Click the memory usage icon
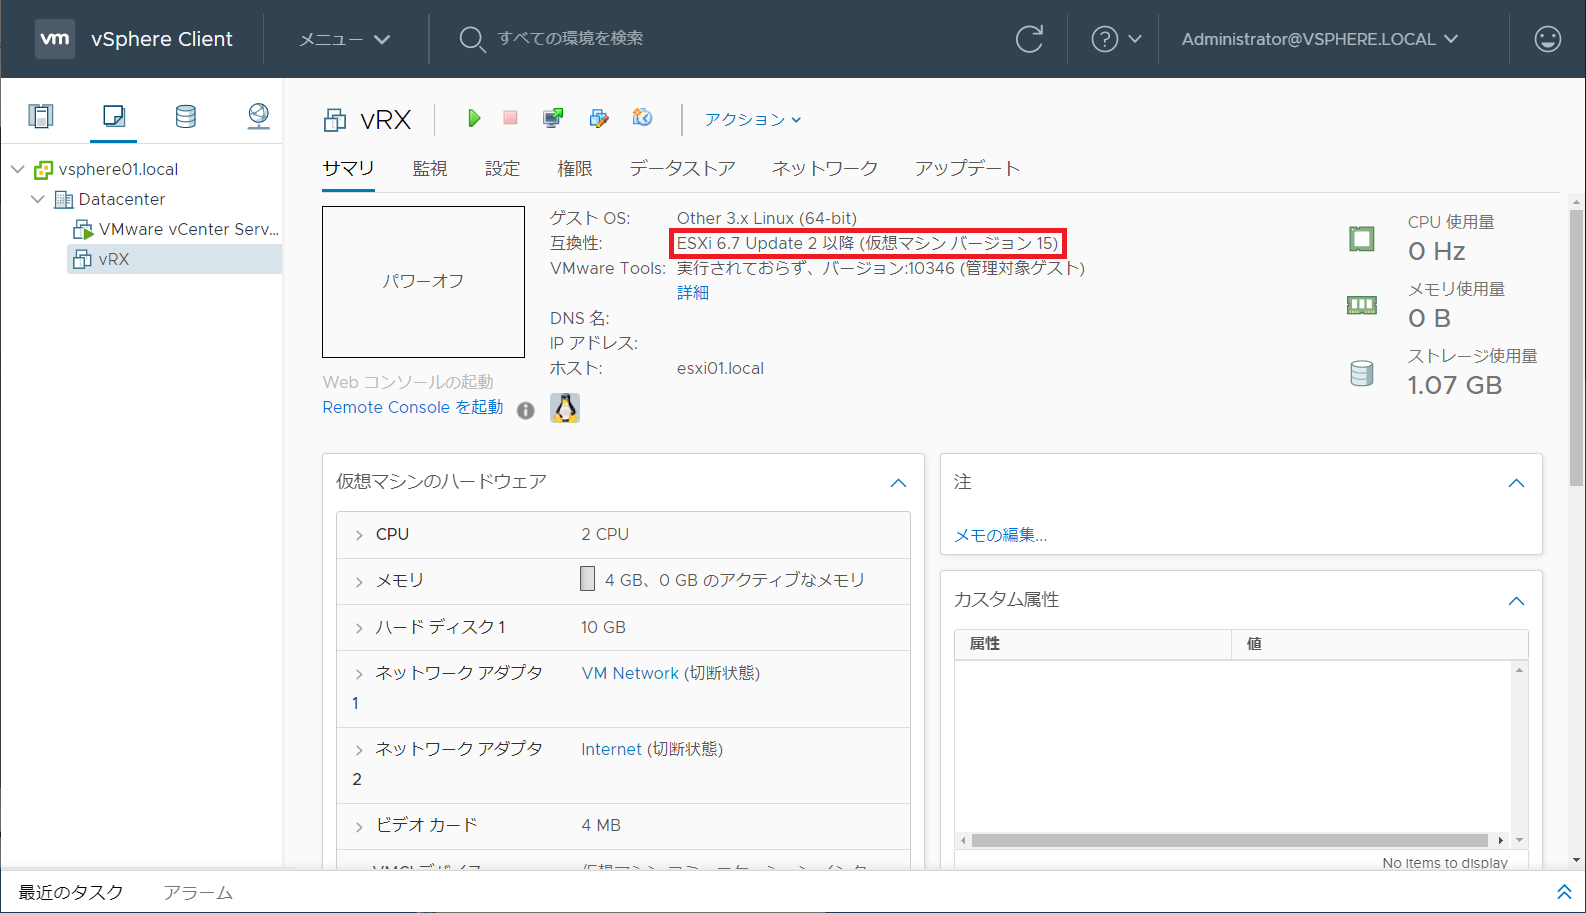This screenshot has width=1586, height=913. click(1361, 305)
